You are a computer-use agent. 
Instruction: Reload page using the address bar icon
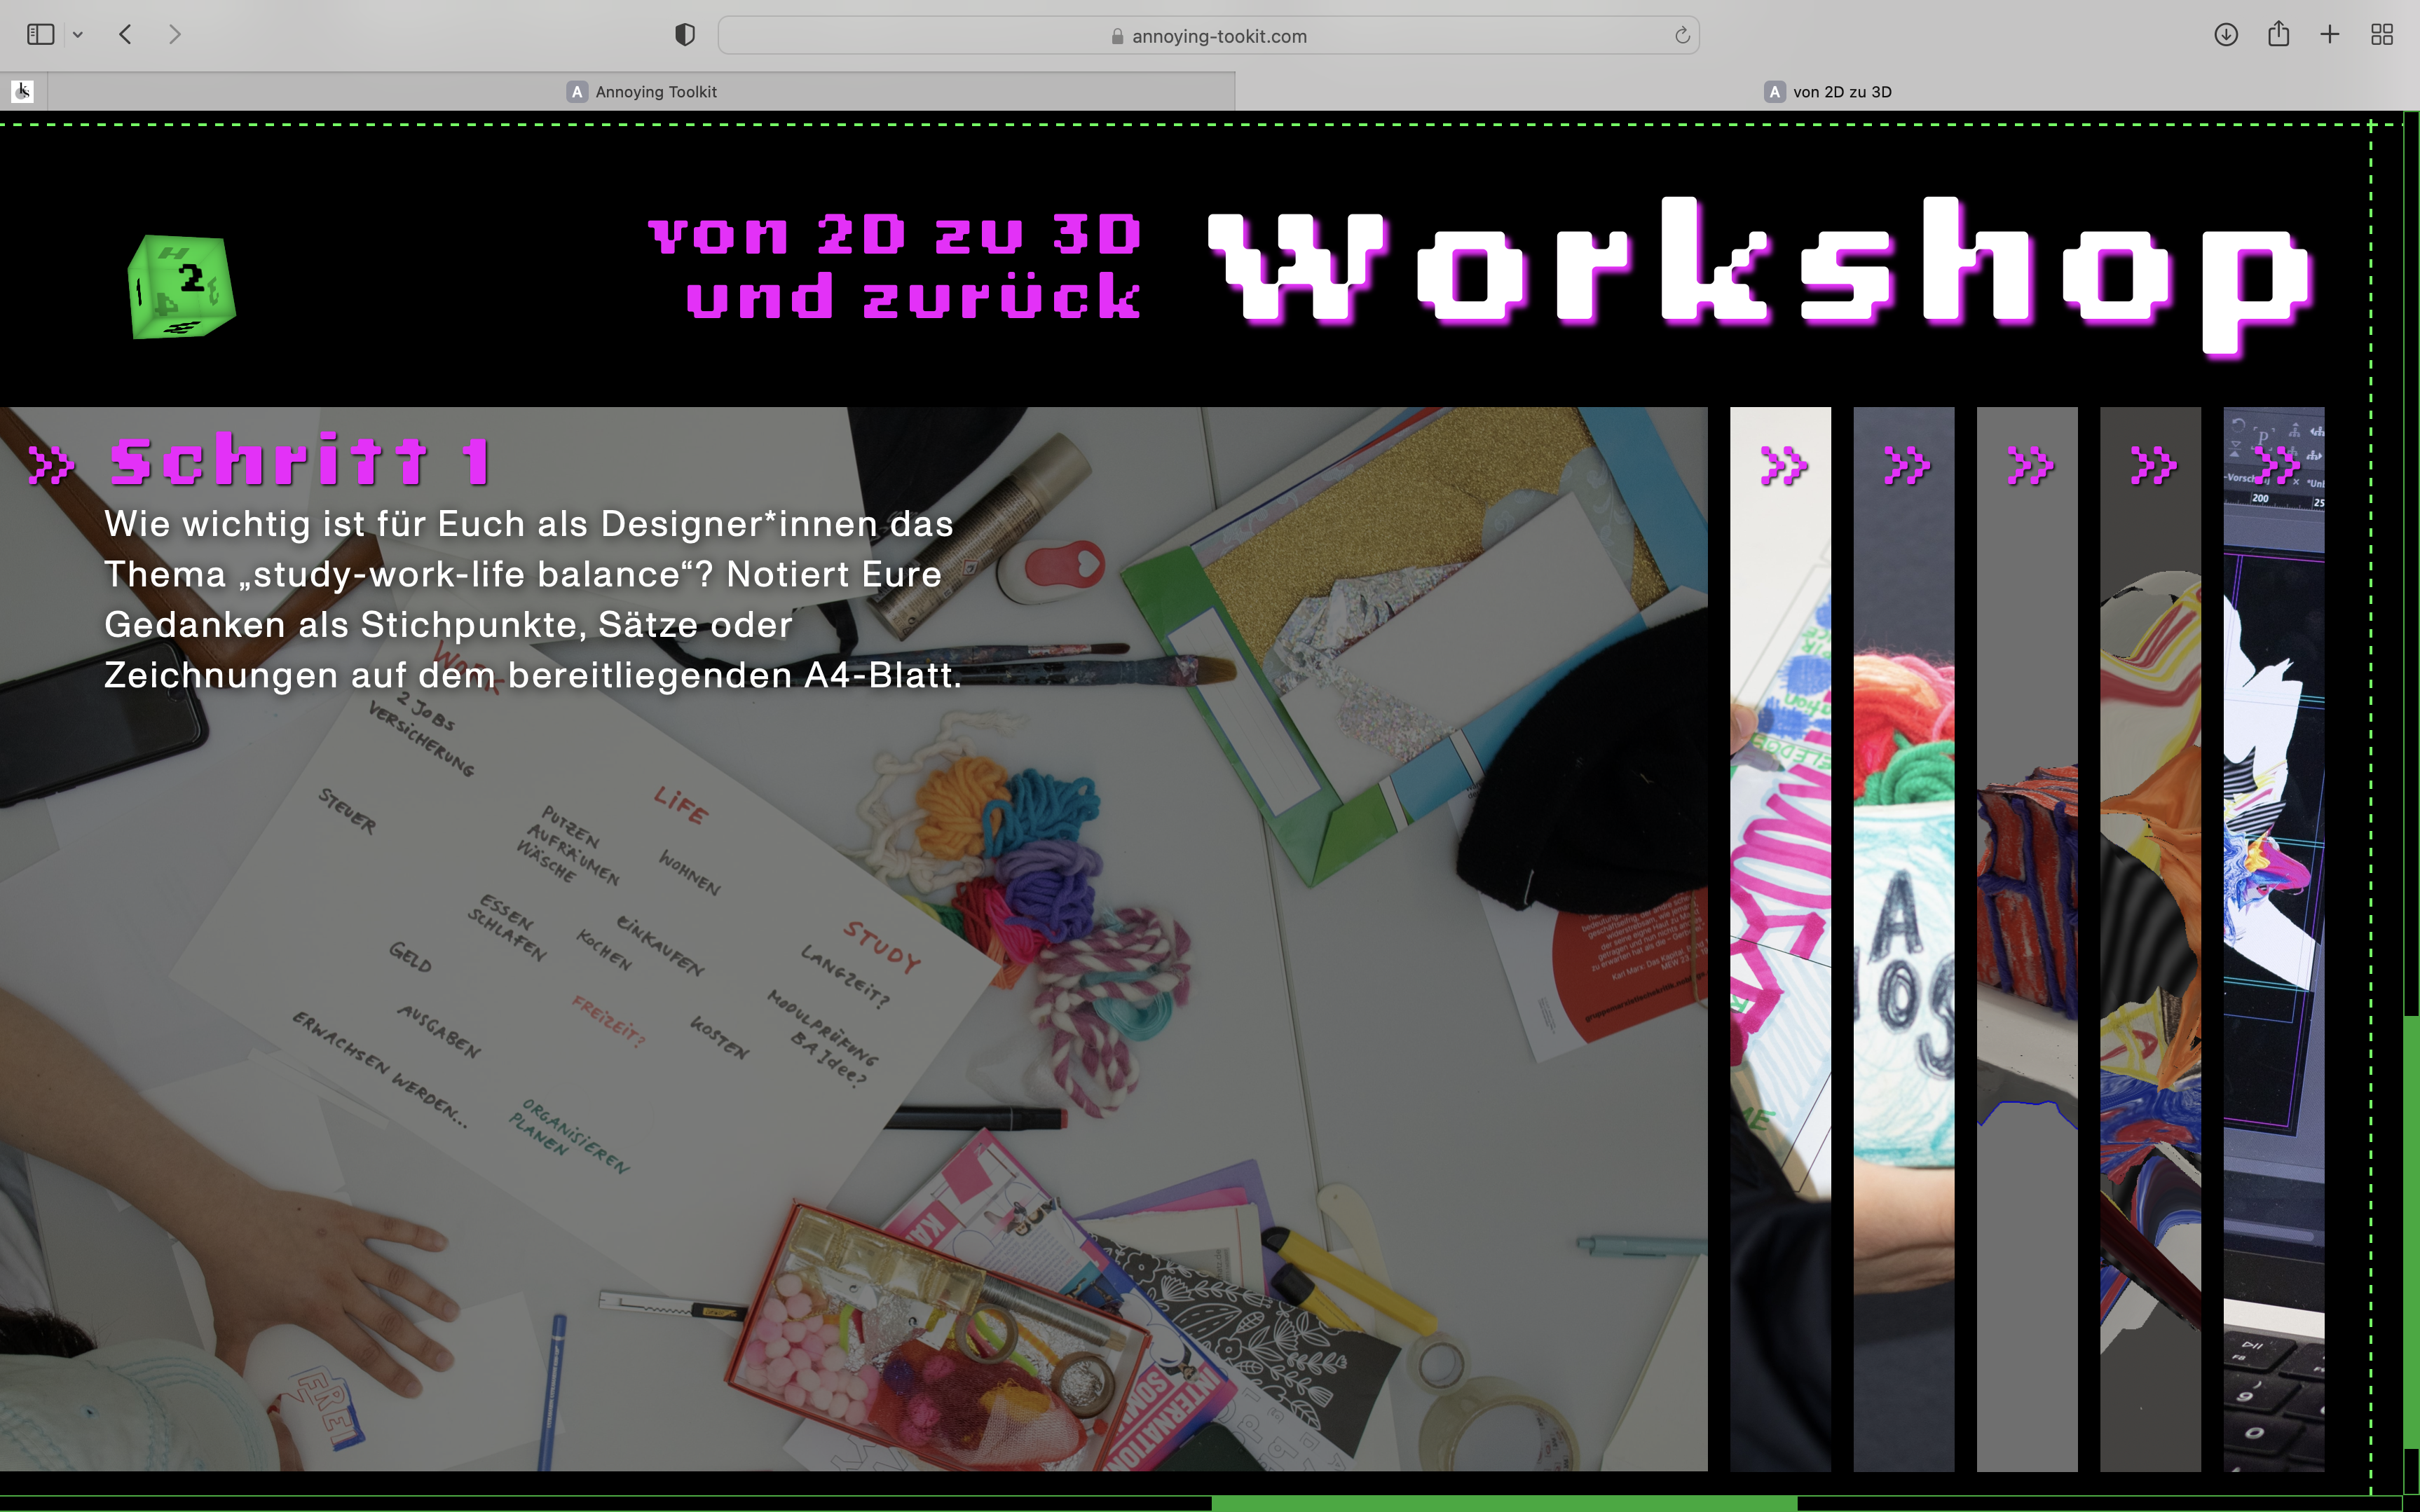click(x=1682, y=36)
